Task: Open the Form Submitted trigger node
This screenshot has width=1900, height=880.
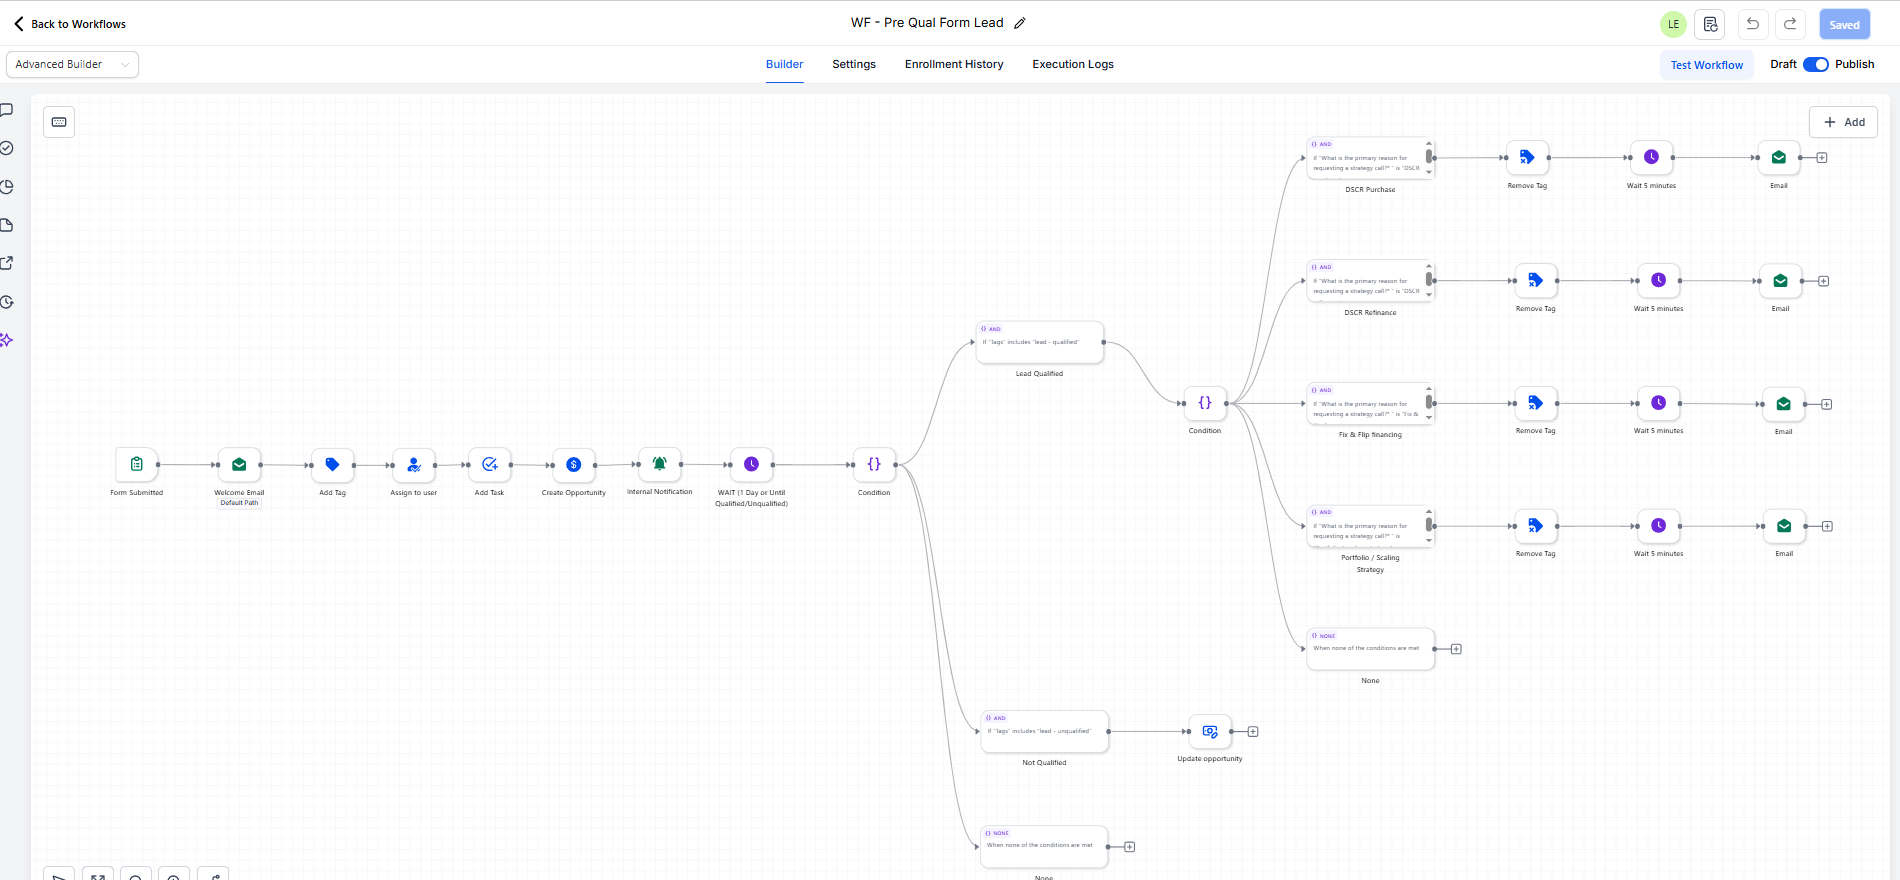Action: pyautogui.click(x=137, y=464)
